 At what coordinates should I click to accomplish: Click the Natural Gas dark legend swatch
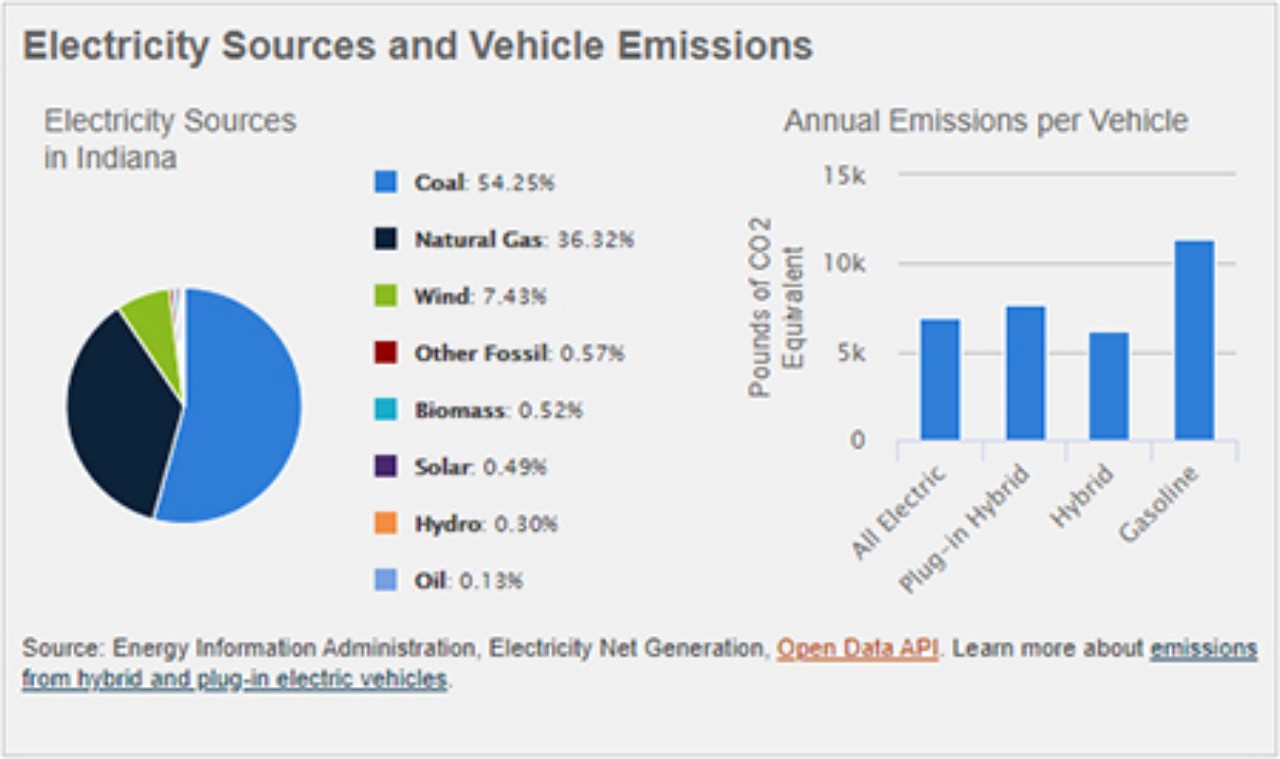[386, 239]
